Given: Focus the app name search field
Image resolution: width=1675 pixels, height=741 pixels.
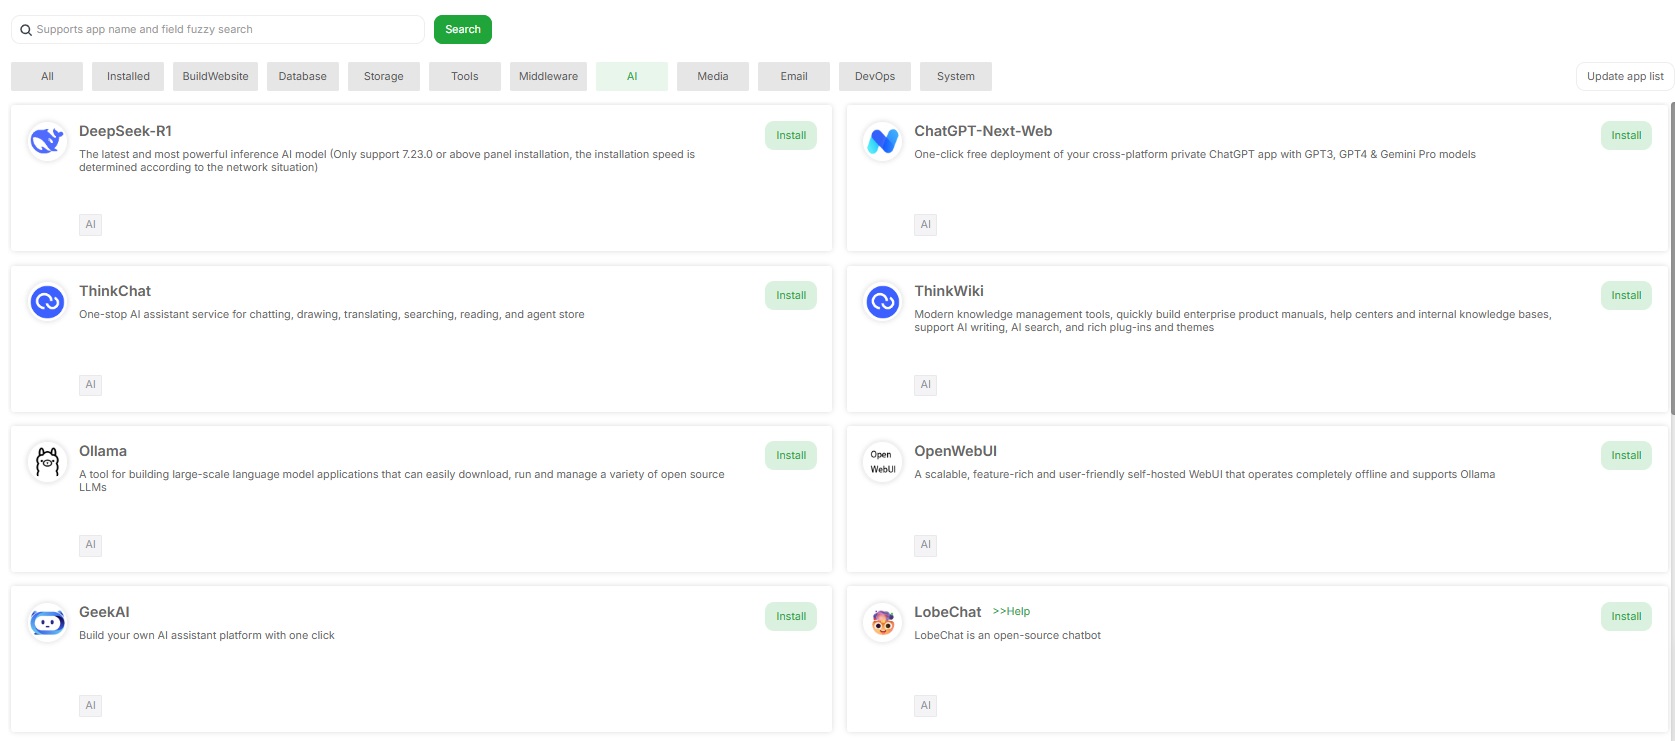Looking at the screenshot, I should point(218,29).
